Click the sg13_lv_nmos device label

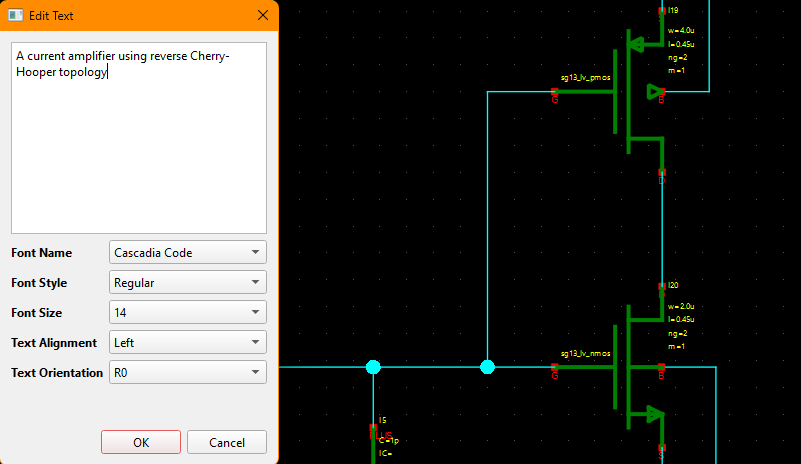(x=586, y=353)
